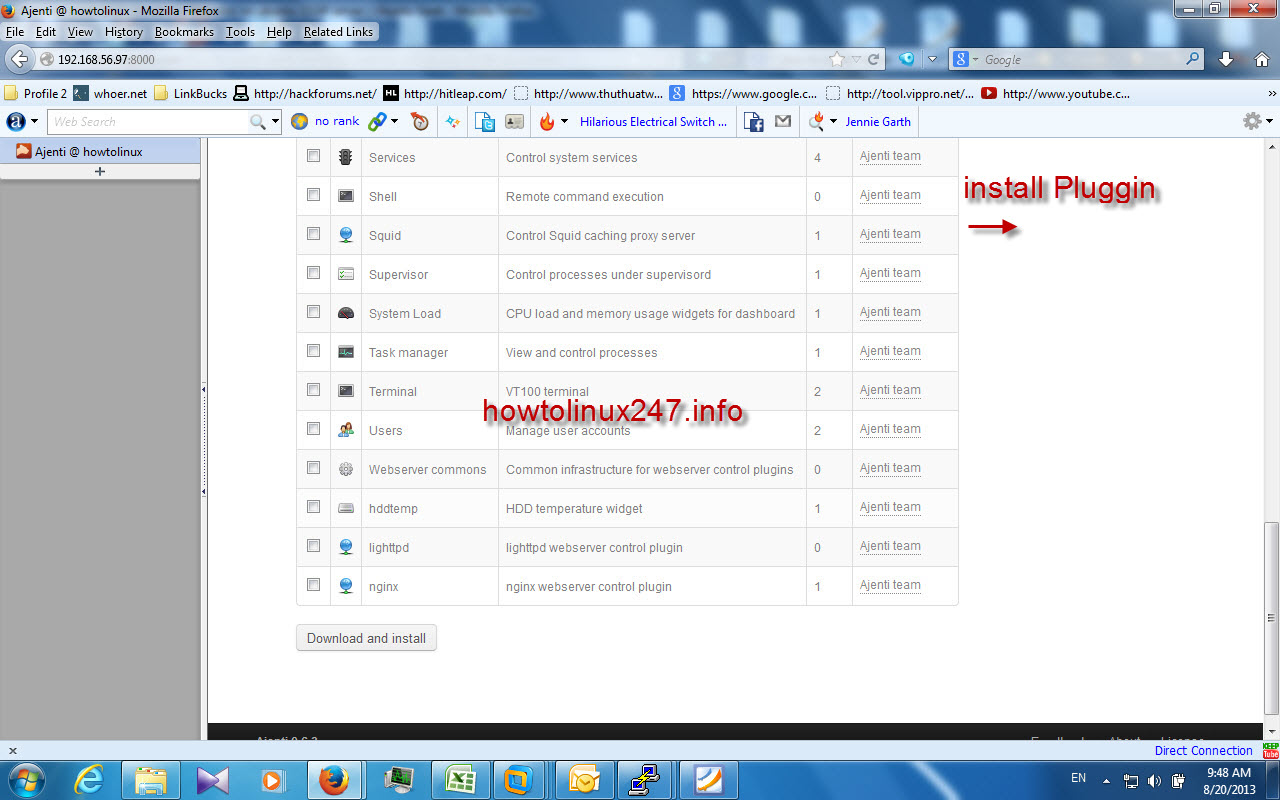This screenshot has height=800, width=1280.
Task: Open the File menu
Action: tap(15, 32)
